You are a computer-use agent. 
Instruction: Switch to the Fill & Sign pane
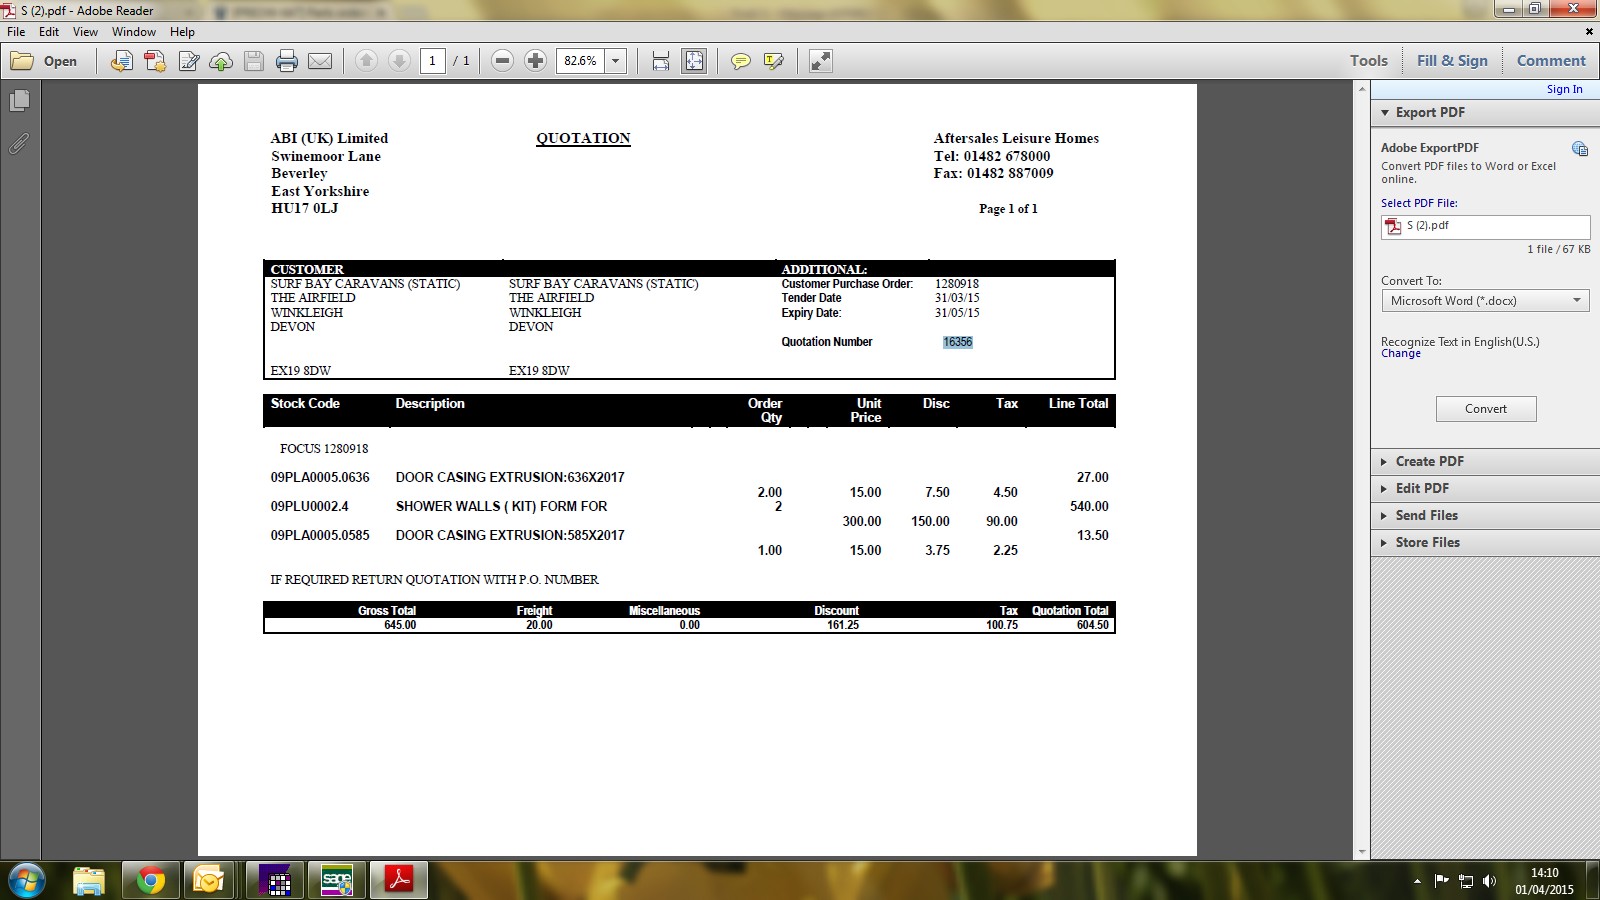pyautogui.click(x=1452, y=61)
